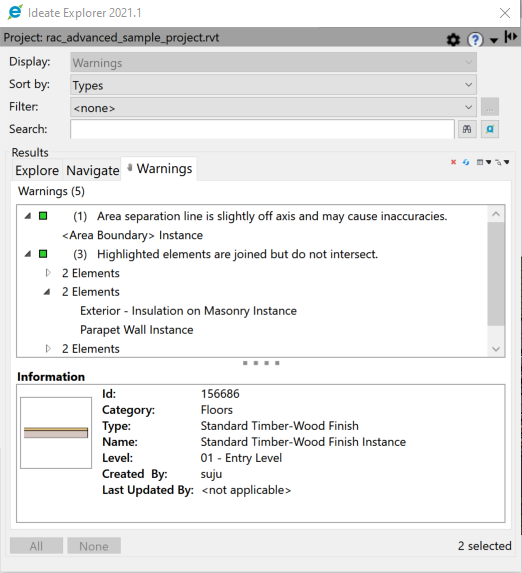
Task: Click the Name value Standard Timber-Wood Finish Instance
Action: (x=303, y=442)
